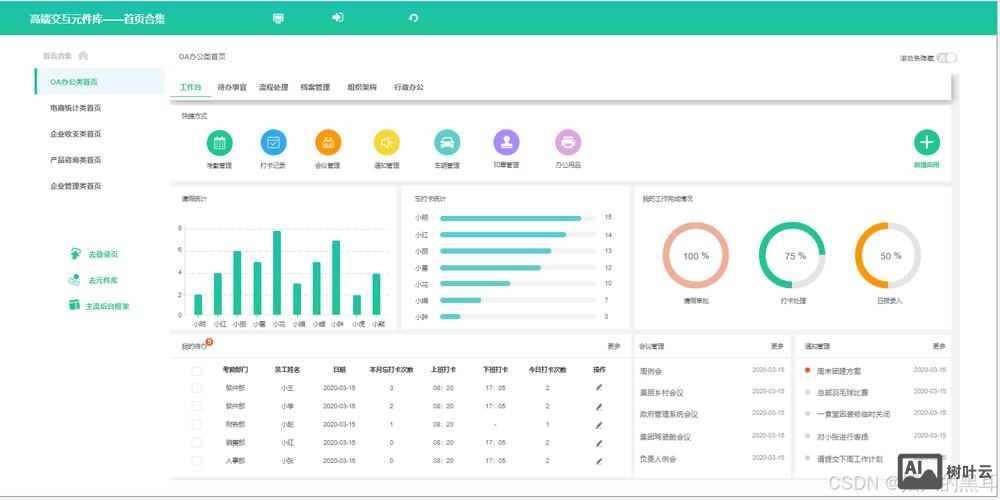This screenshot has width=1000, height=500.
Task: Click the 50 % 日报录入 progress ring
Action: tap(888, 256)
